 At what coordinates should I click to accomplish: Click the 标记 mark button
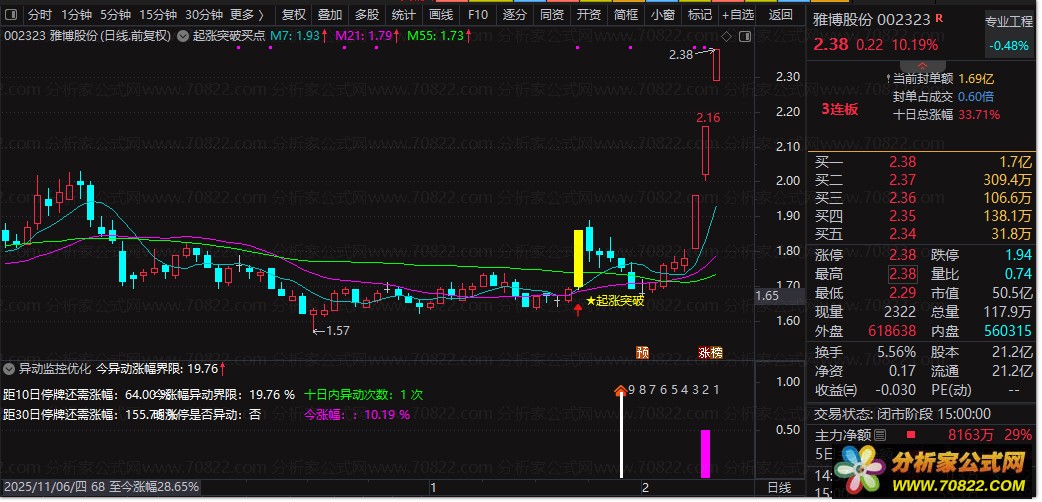pos(700,15)
